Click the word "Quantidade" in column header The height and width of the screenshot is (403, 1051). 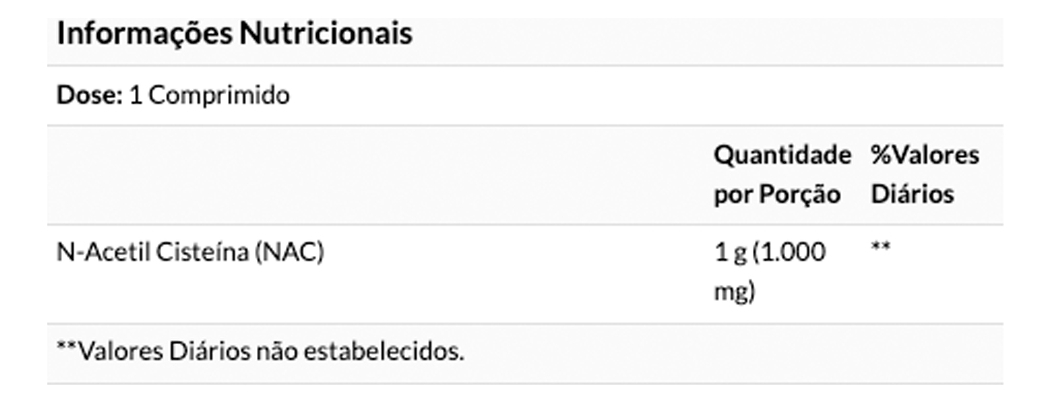coord(780,155)
